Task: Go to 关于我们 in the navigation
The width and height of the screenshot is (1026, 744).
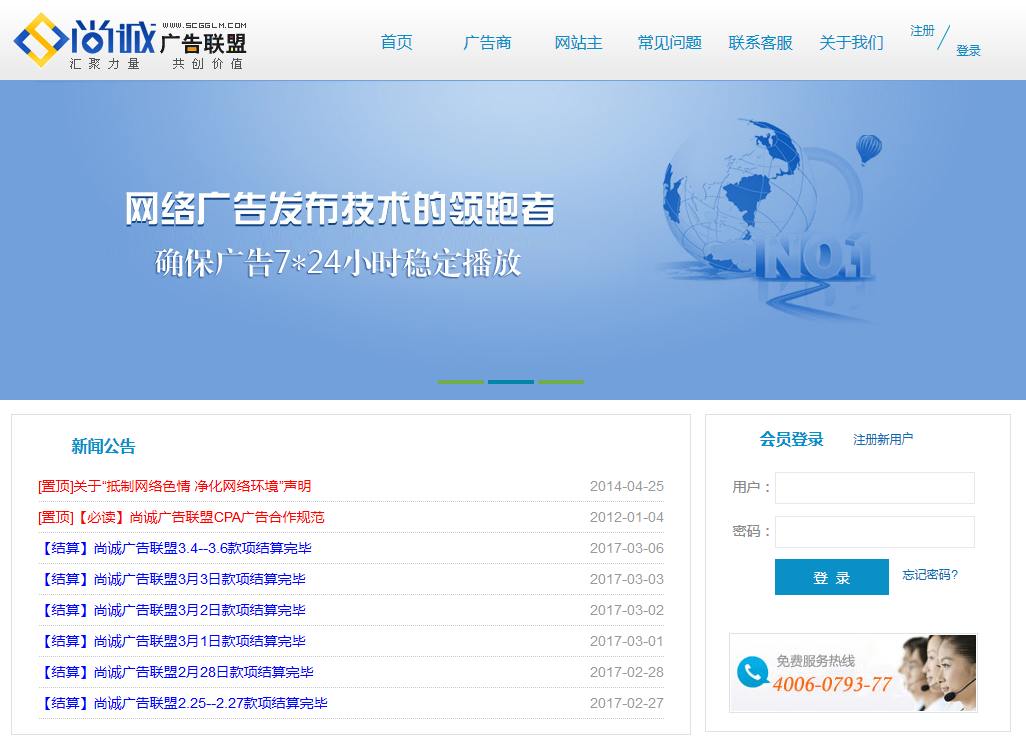Action: coord(851,42)
